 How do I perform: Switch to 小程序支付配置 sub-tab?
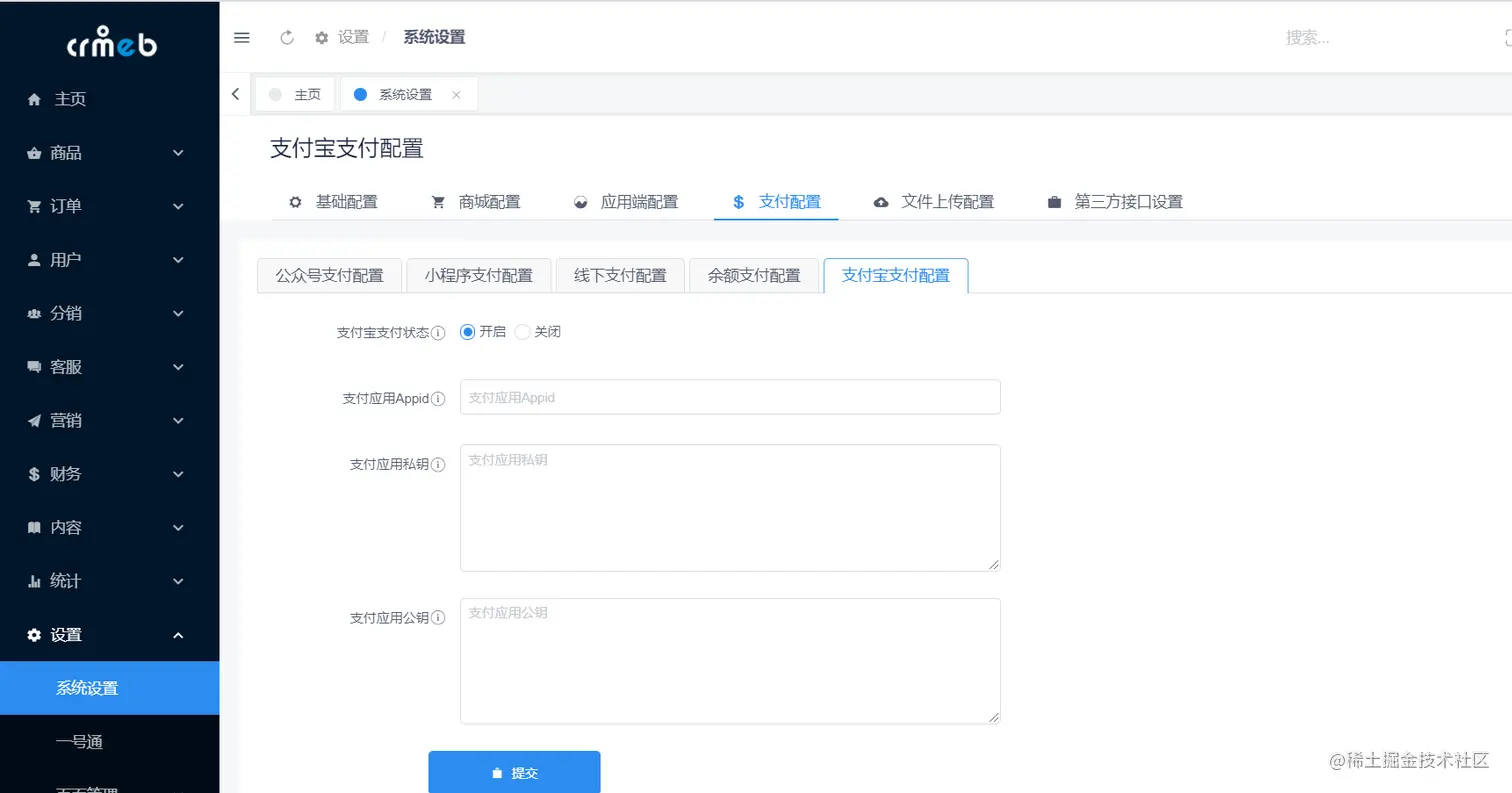[478, 275]
